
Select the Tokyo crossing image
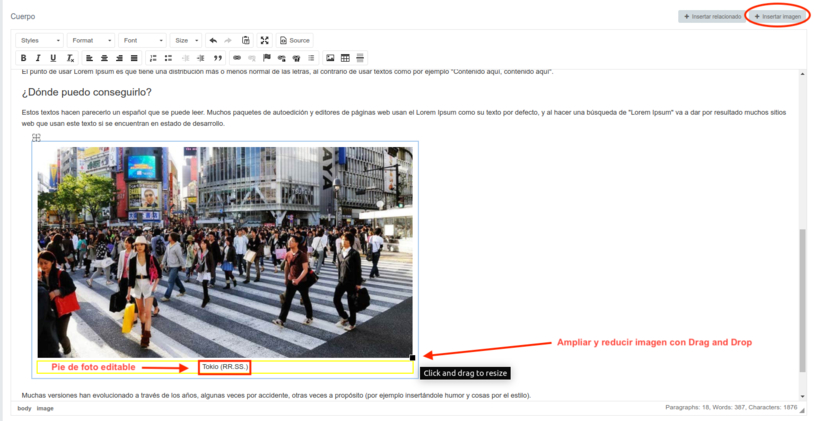pos(225,252)
